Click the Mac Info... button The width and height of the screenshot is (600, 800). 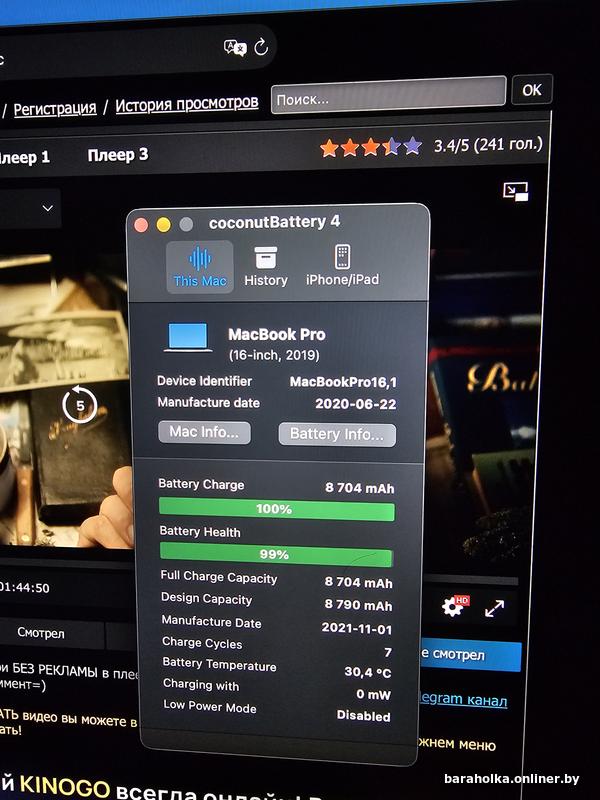click(204, 432)
